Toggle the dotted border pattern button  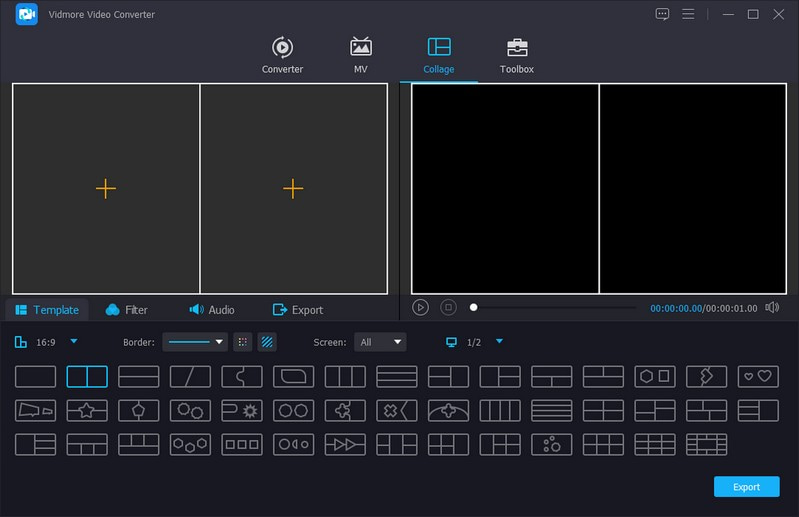(242, 342)
